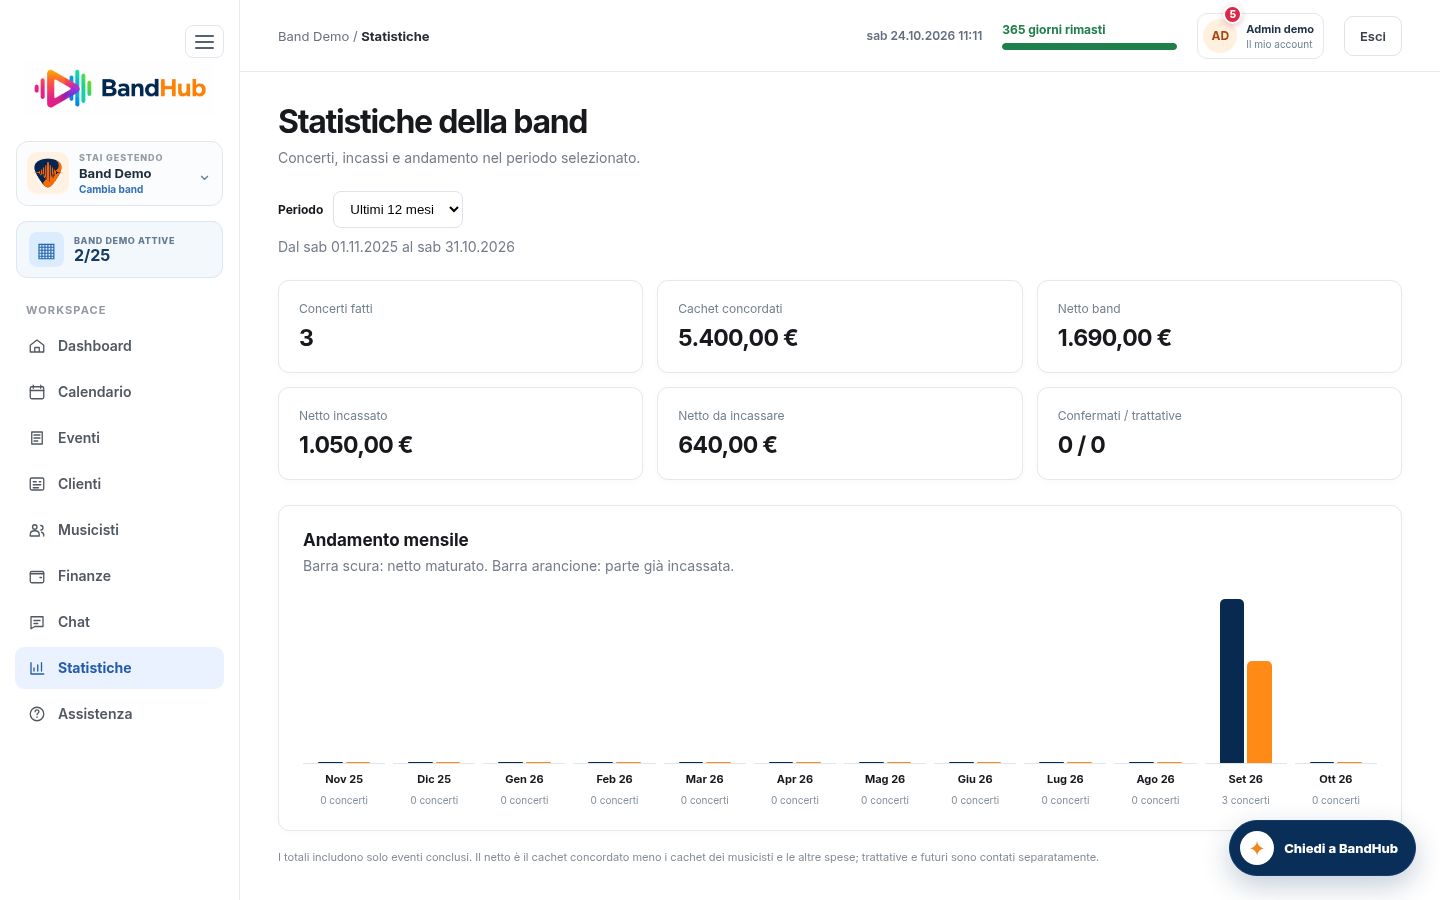This screenshot has width=1440, height=900.
Task: Click the Concerti fatti card
Action: (x=460, y=327)
